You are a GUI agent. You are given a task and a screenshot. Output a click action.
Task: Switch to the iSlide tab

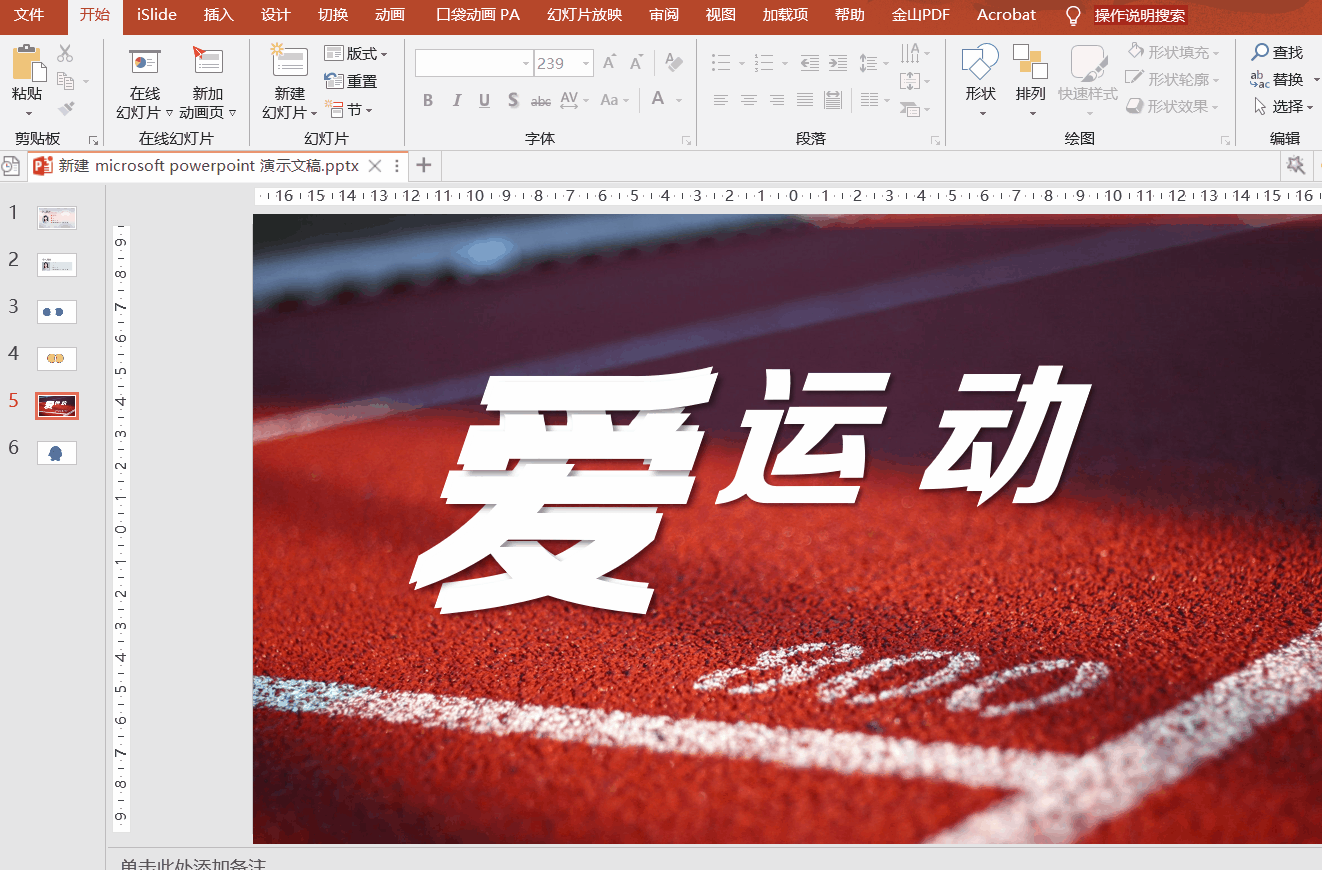coord(157,15)
